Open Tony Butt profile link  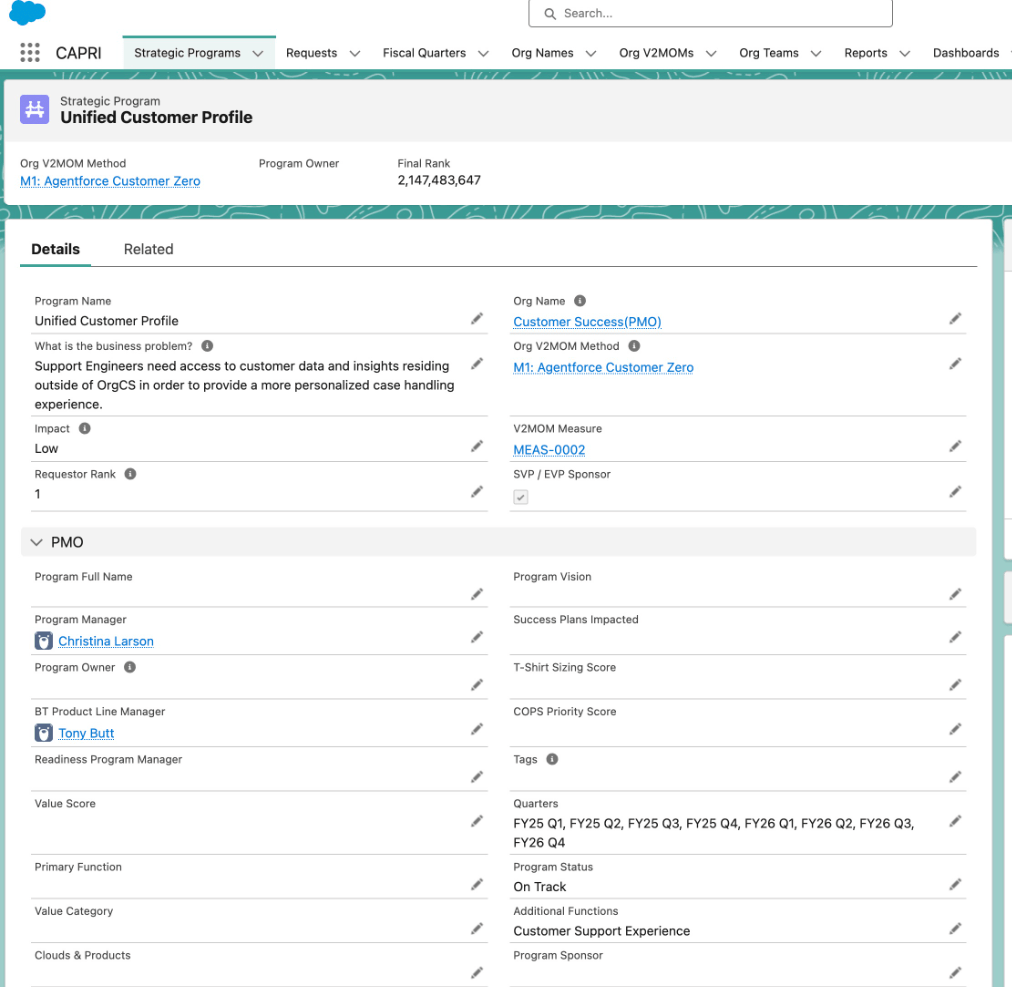(x=86, y=733)
